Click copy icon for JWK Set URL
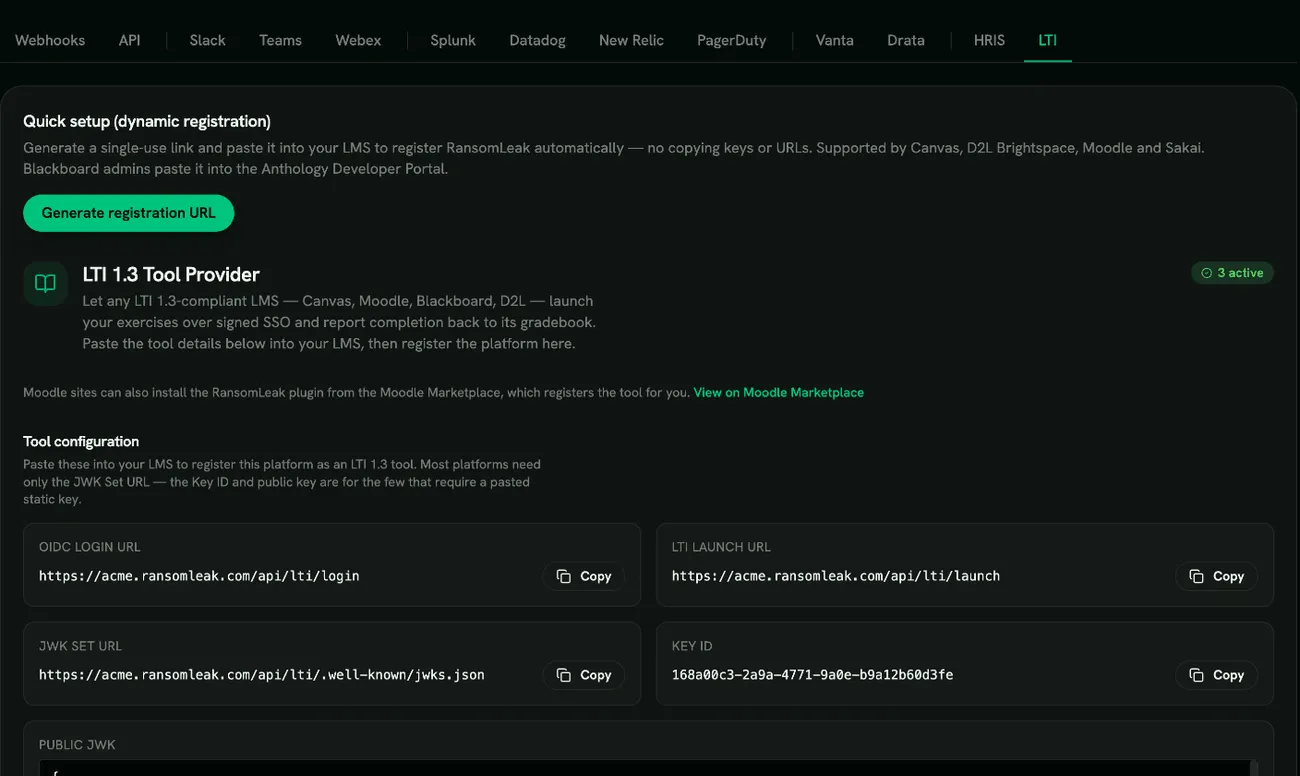 [564, 675]
